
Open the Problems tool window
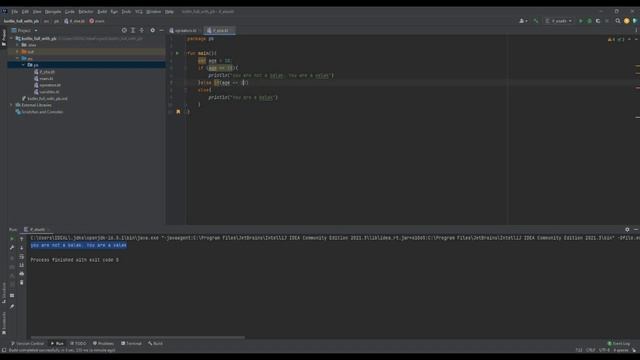pyautogui.click(x=104, y=344)
